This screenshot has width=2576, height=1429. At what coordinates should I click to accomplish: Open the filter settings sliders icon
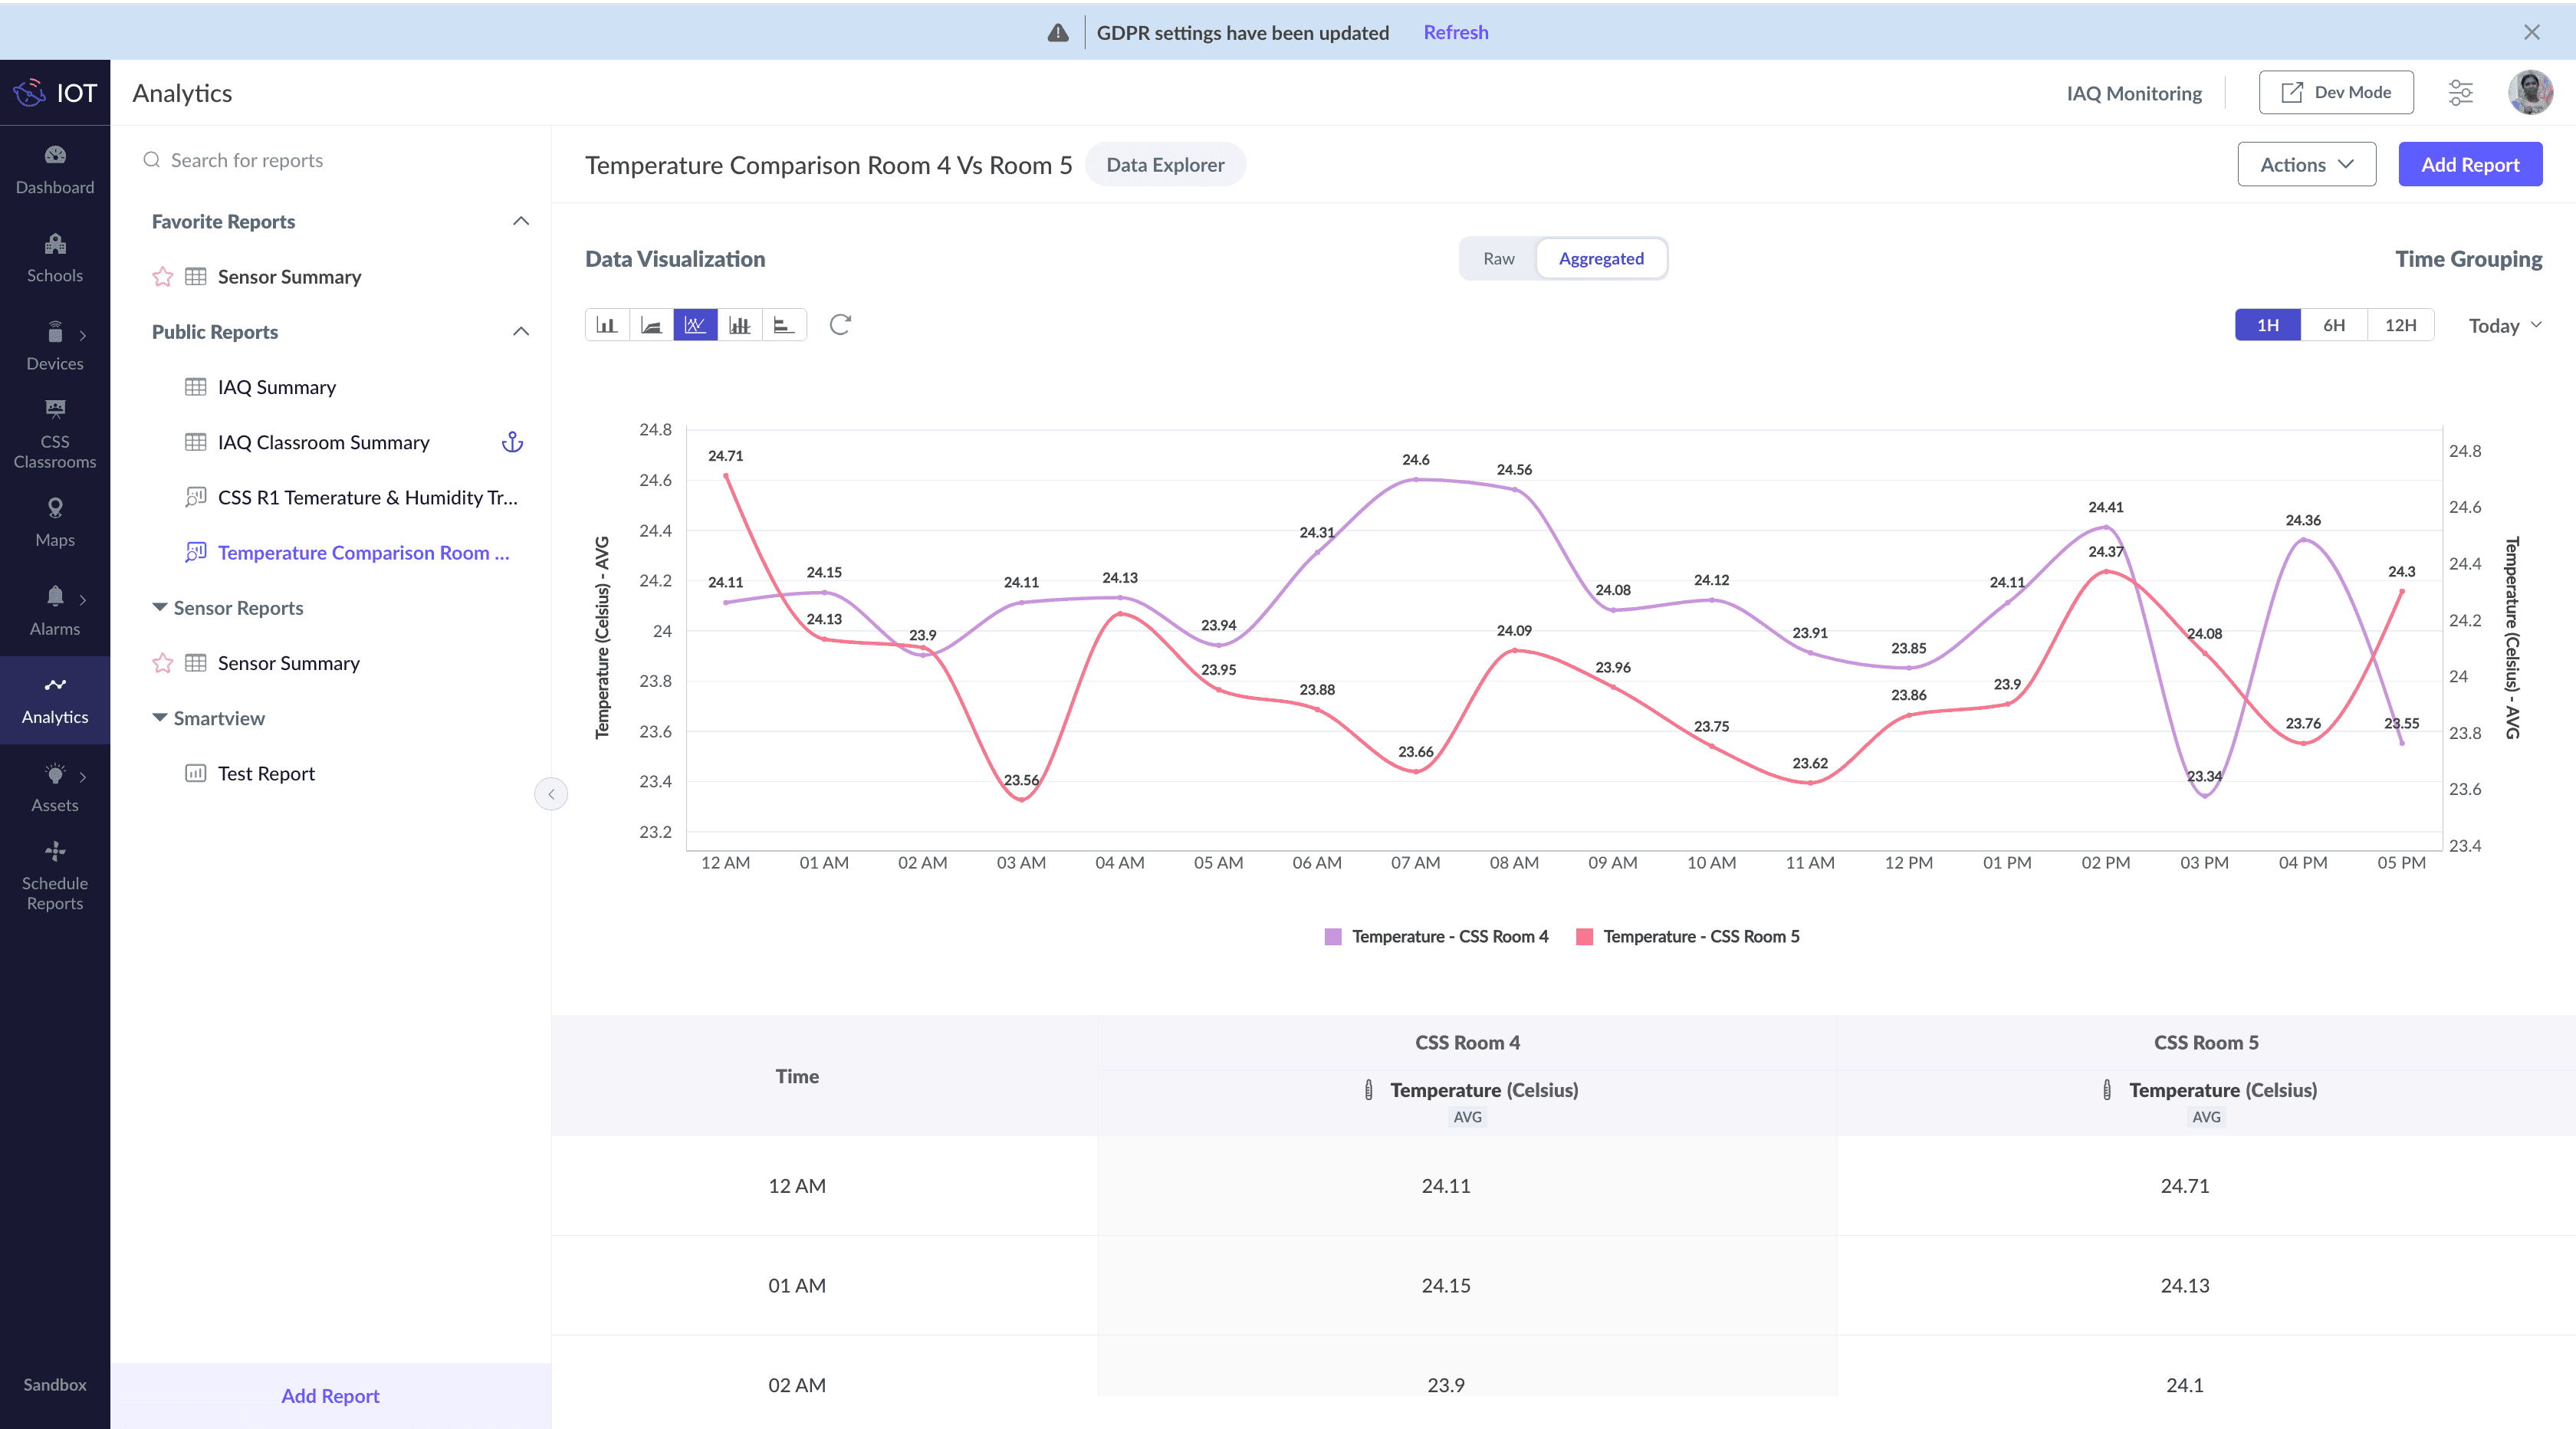coord(2460,93)
